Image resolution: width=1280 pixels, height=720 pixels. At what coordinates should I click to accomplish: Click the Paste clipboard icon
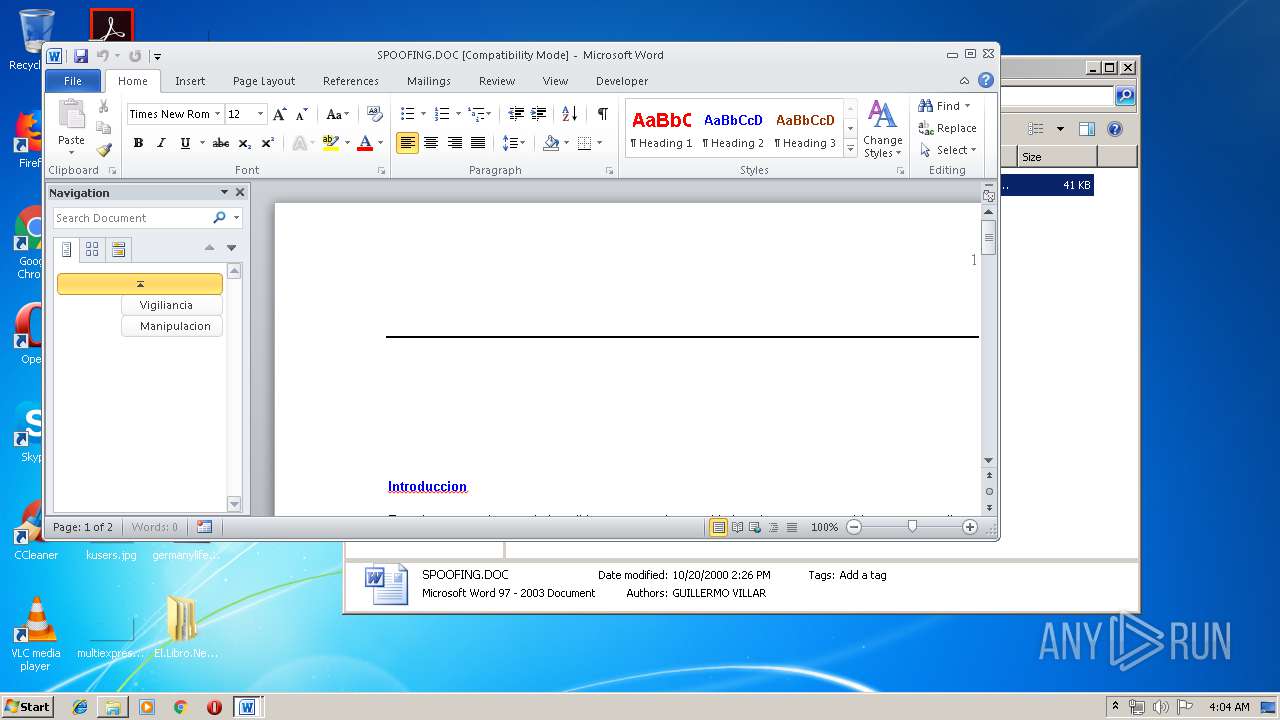(x=71, y=115)
